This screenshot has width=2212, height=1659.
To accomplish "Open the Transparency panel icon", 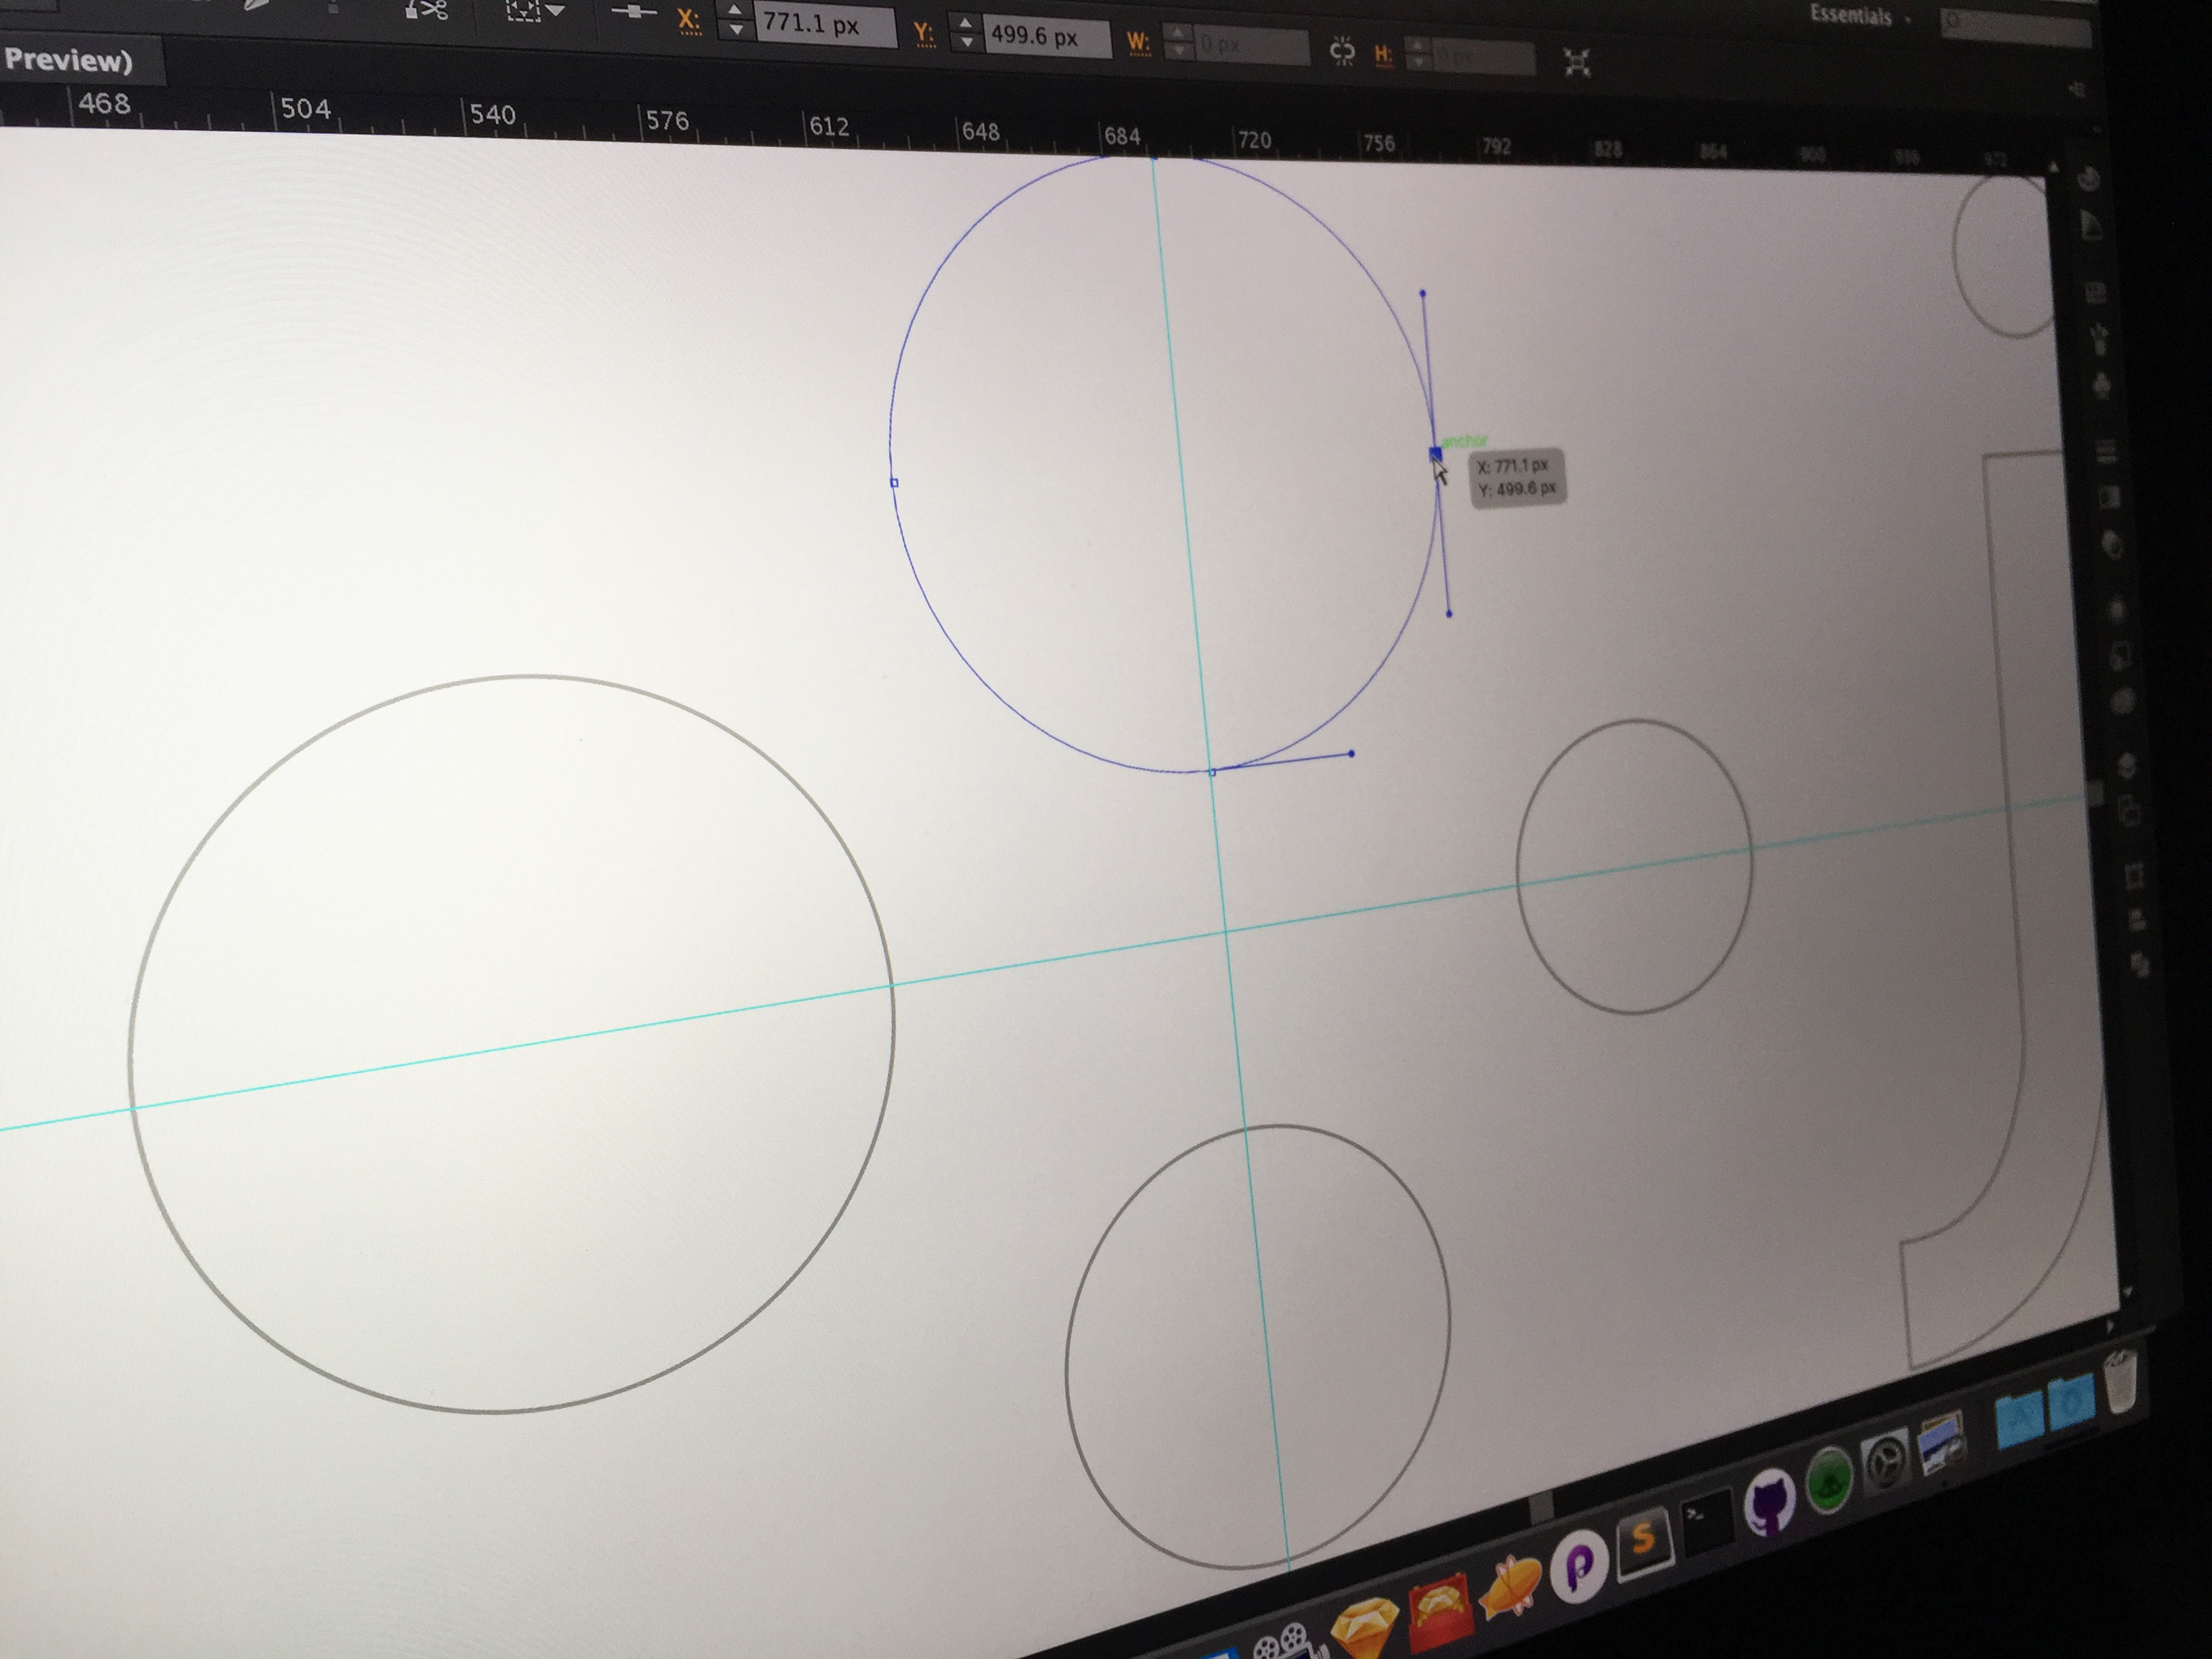I will tap(2112, 545).
